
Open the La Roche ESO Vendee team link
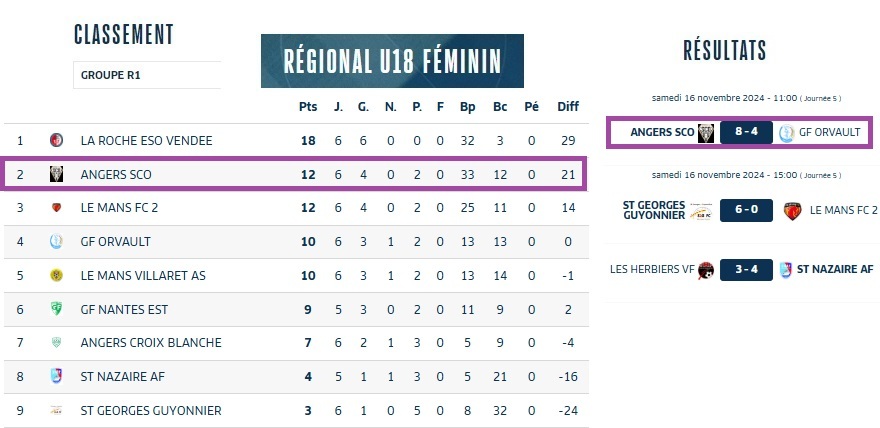click(x=146, y=141)
